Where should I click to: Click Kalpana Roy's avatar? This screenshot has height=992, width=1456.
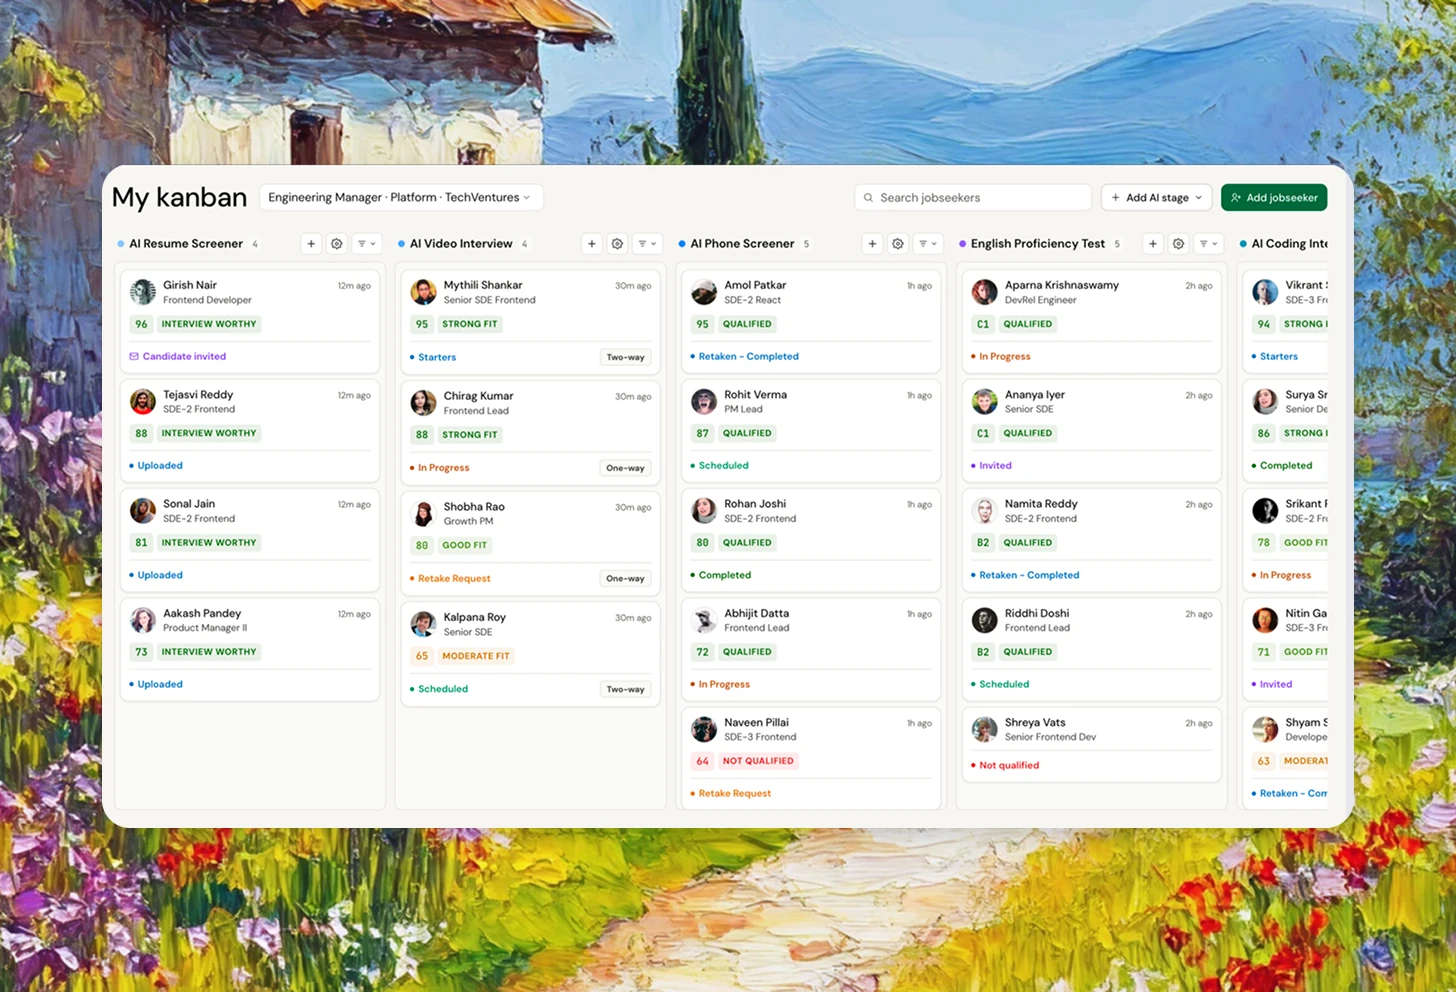click(x=424, y=624)
